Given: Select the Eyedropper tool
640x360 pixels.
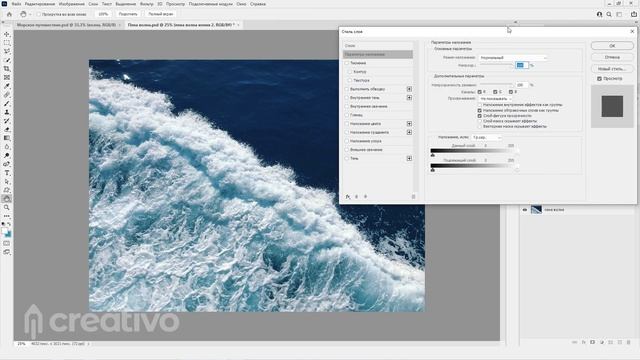Looking at the screenshot, I should pyautogui.click(x=7, y=86).
